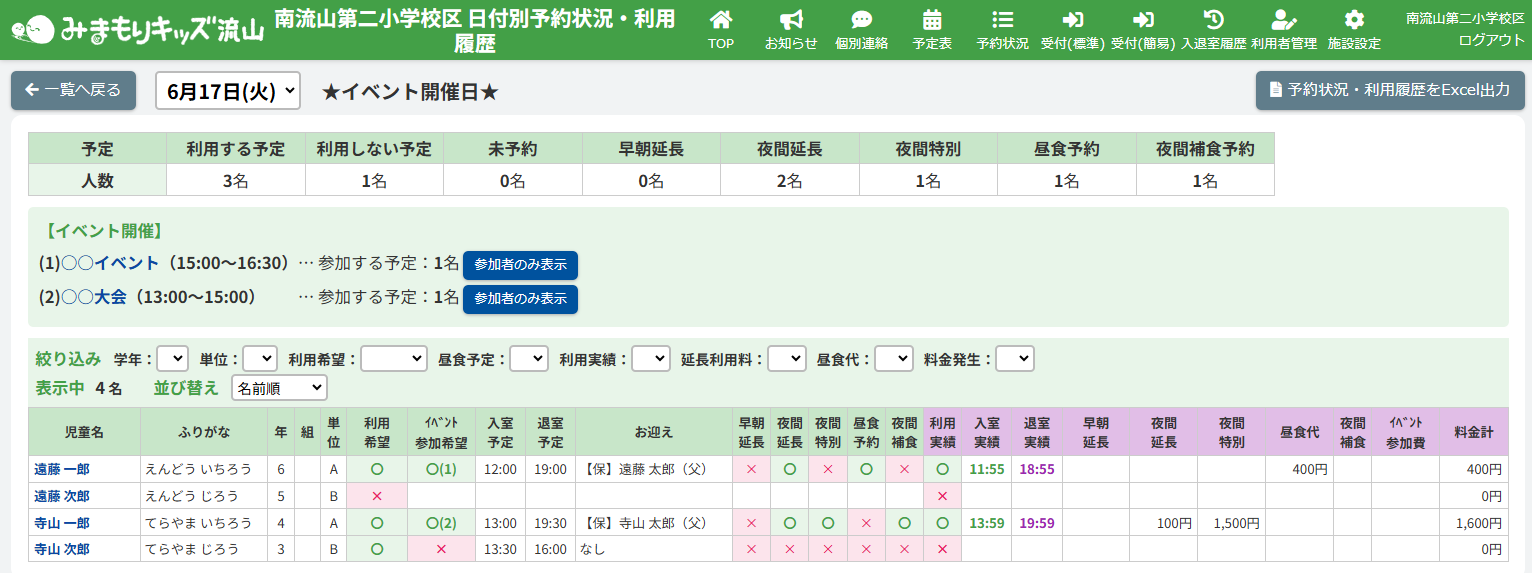Click the Excel出力 export button

pos(1390,90)
